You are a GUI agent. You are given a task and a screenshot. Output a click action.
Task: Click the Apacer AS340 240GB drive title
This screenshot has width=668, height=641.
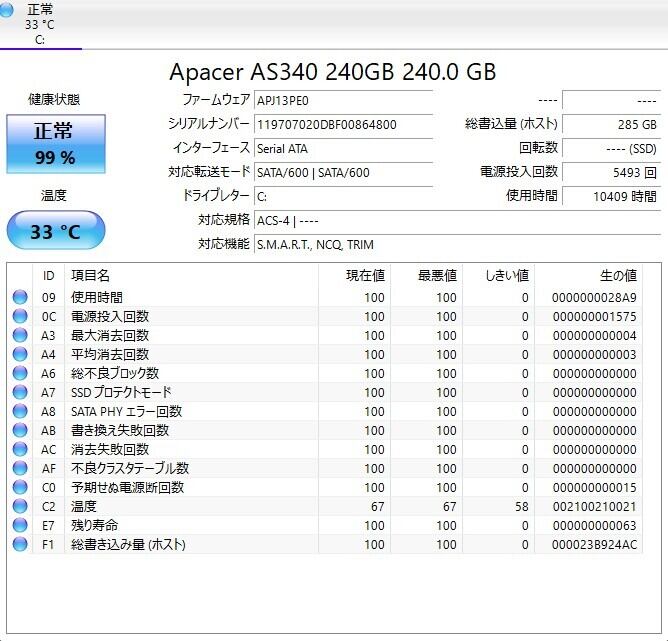click(333, 72)
